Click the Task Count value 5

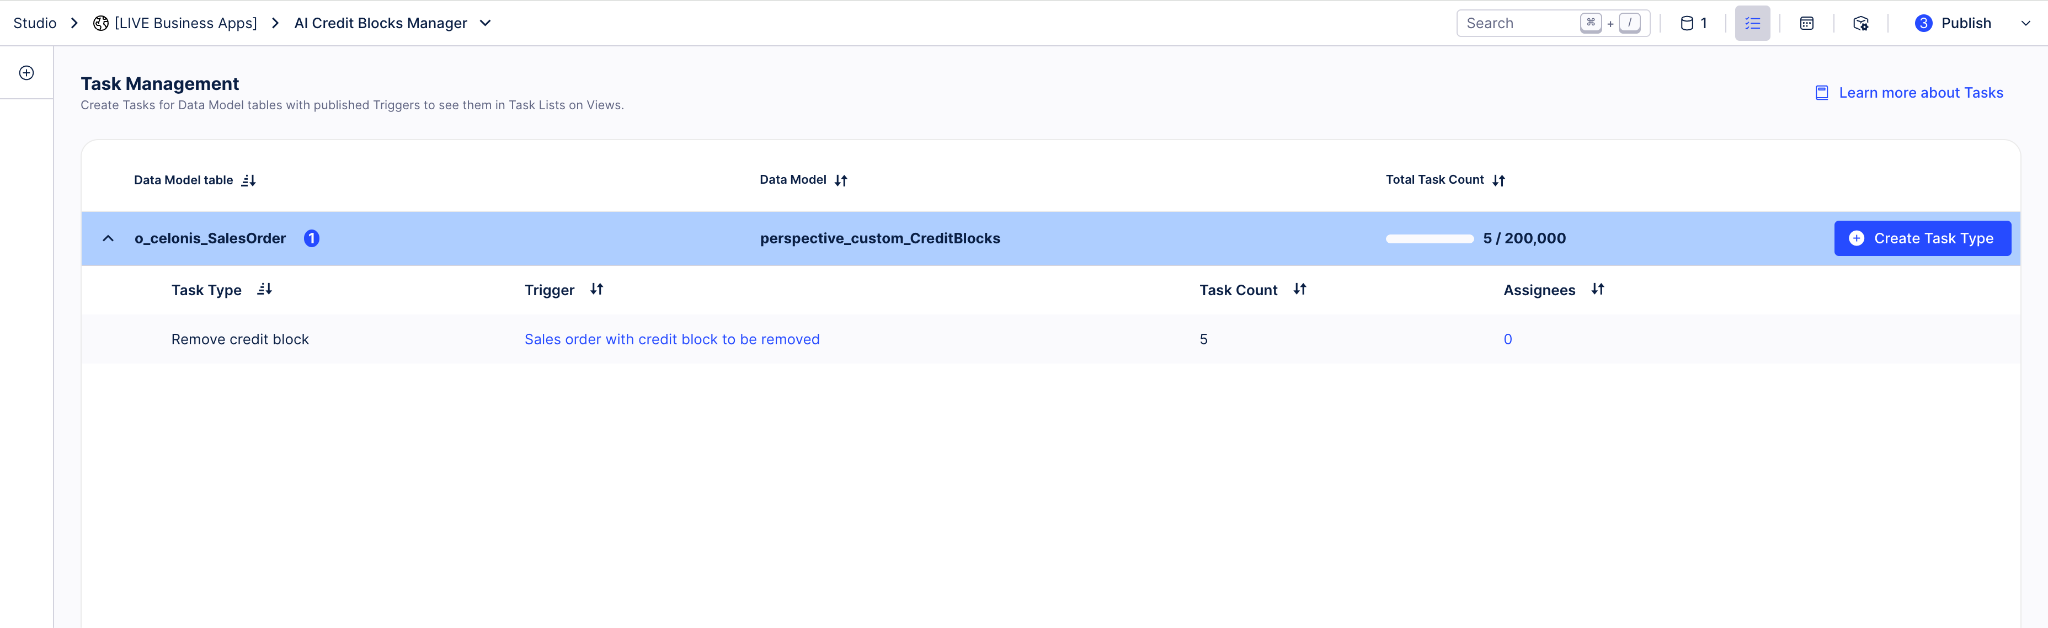tap(1204, 339)
